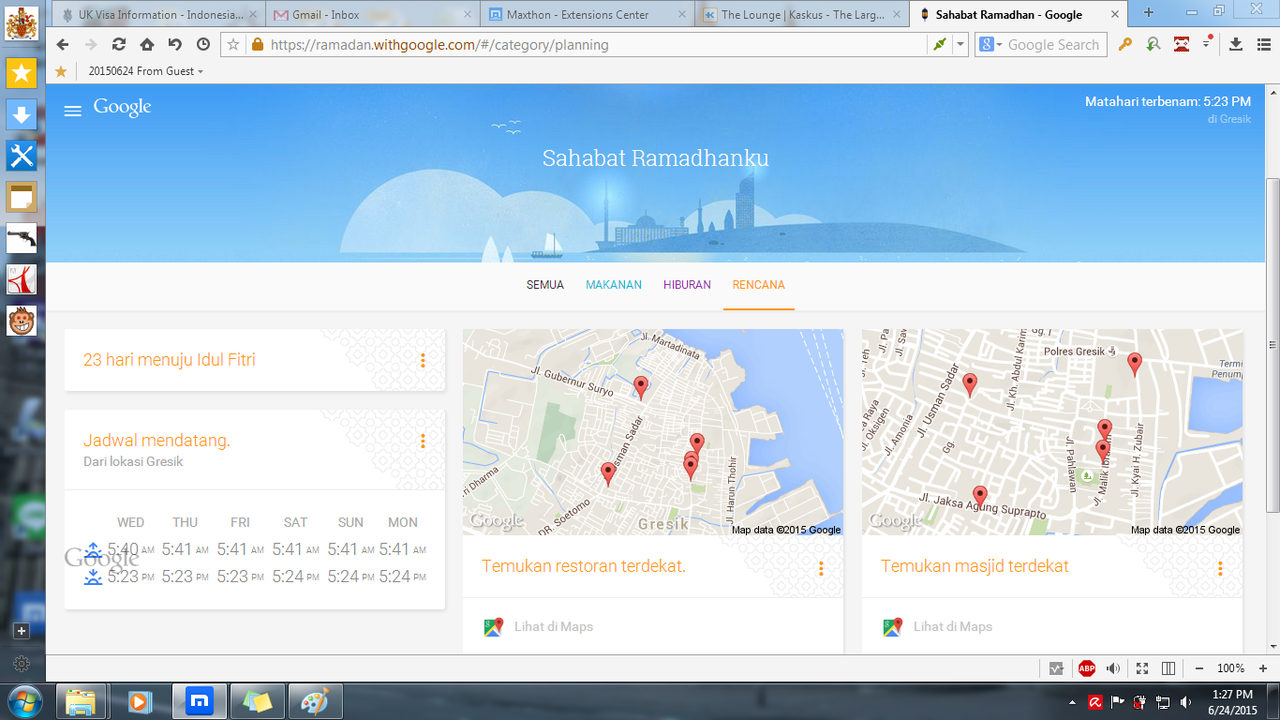This screenshot has width=1280, height=720.
Task: Open a new tab with plus button
Action: 1148,13
